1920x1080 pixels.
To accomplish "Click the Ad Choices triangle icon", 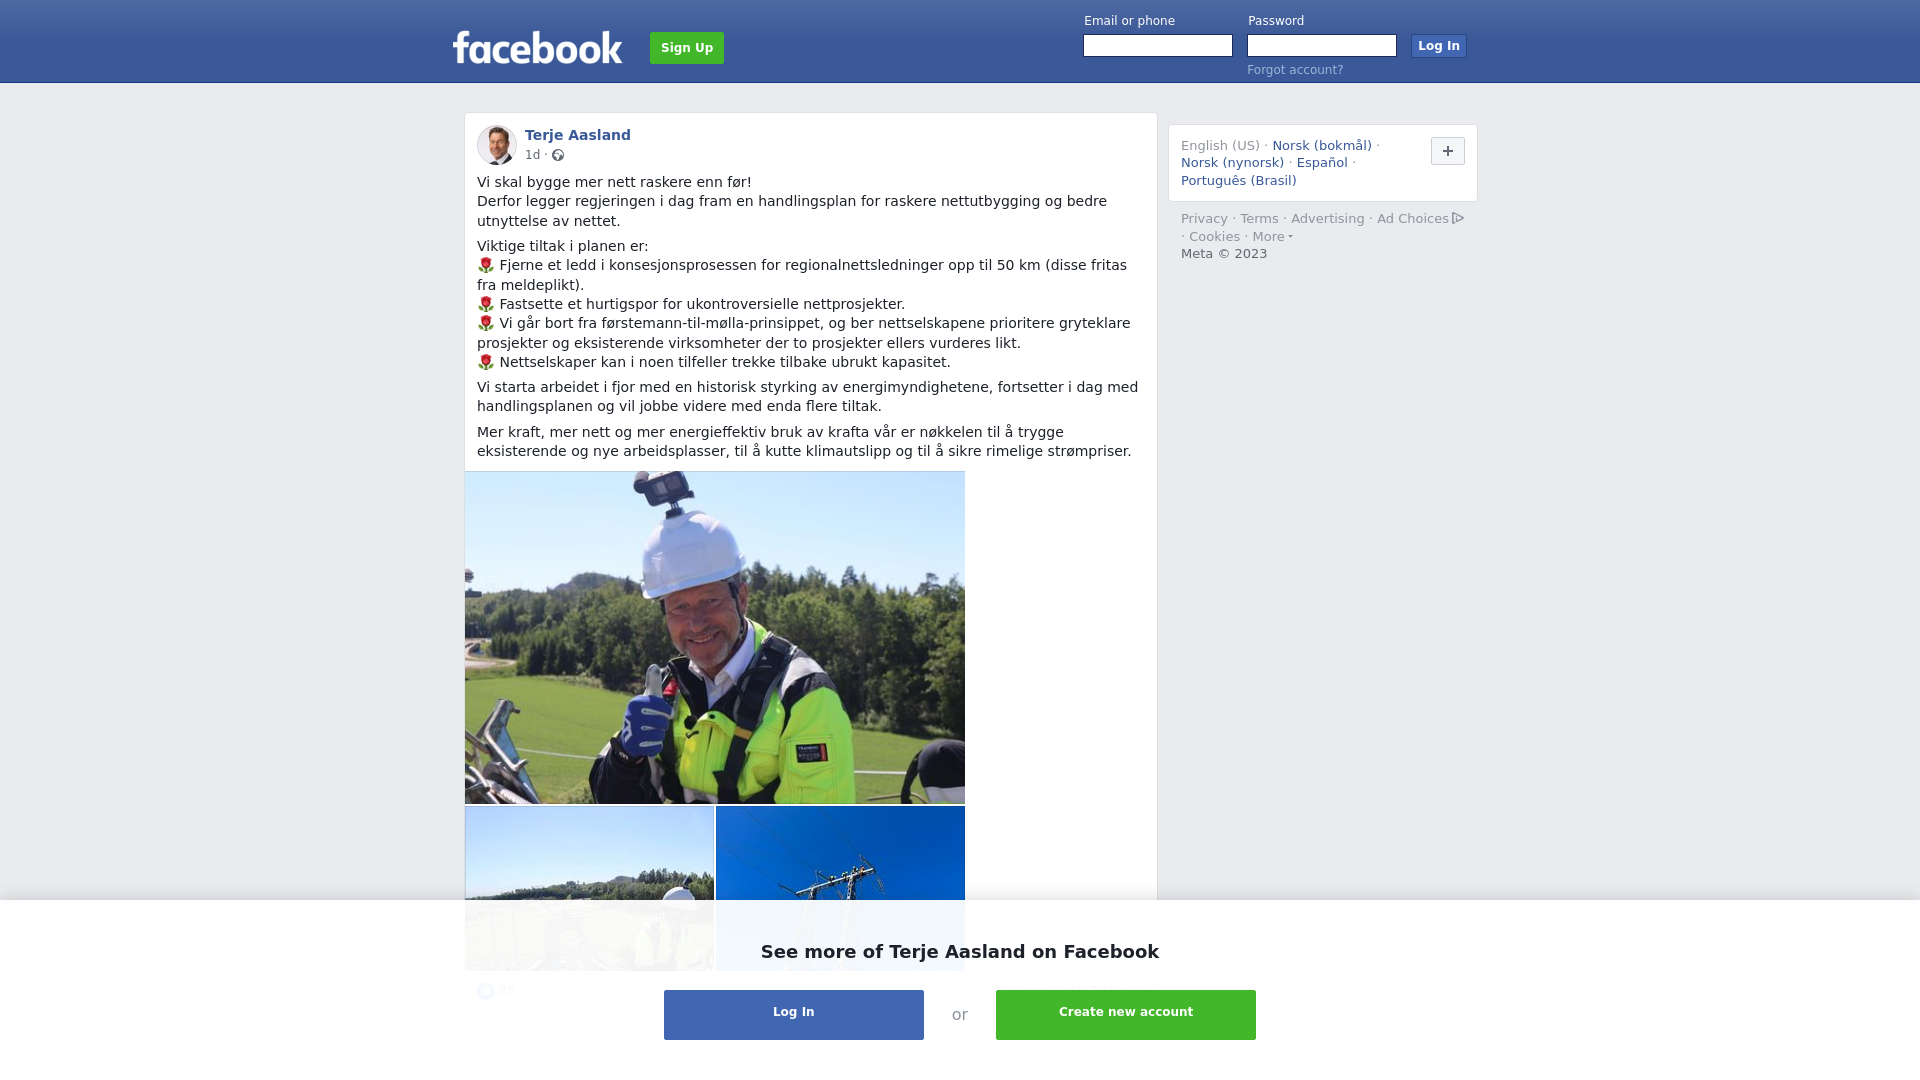I will point(1458,218).
